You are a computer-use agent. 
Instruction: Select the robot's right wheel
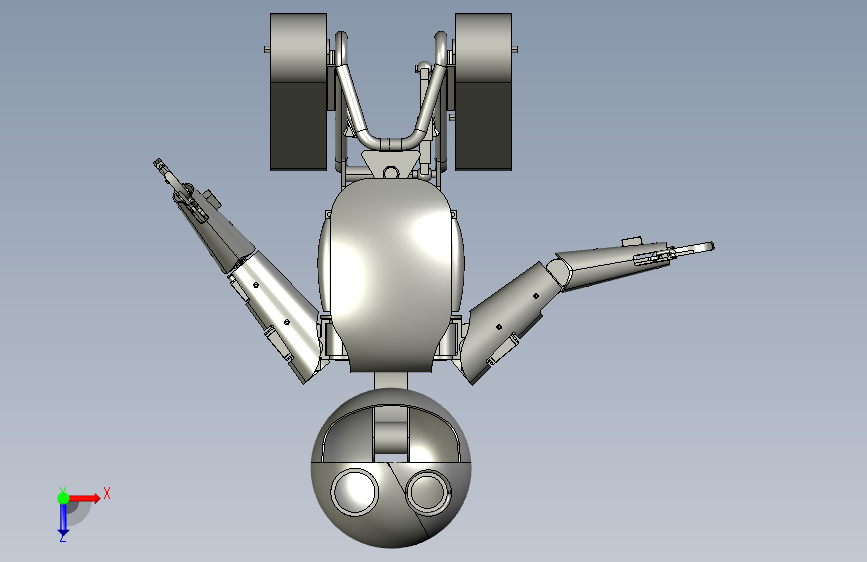(x=483, y=92)
